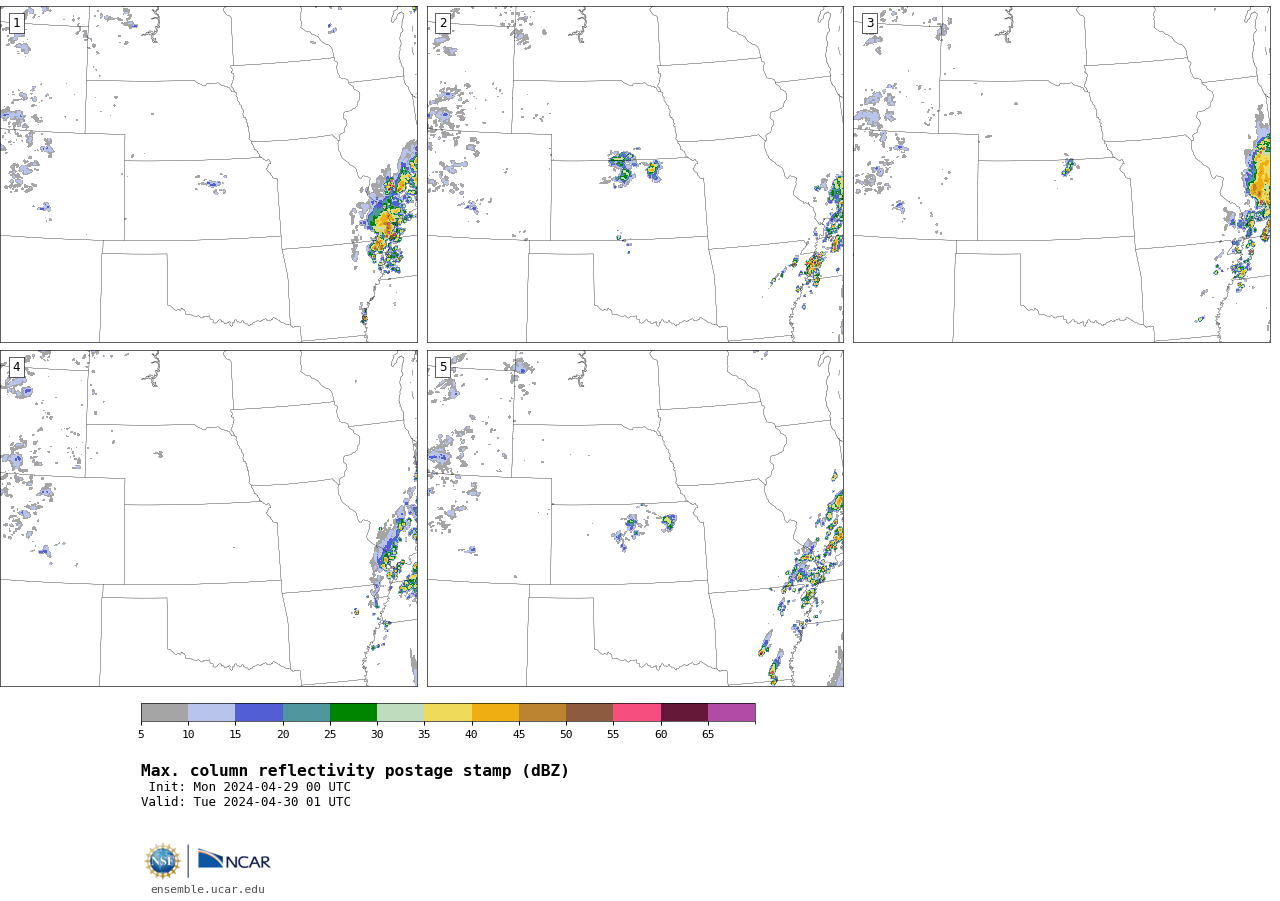1280x901 pixels.
Task: Click the purple 65+ dBZ swatch
Action: pos(731,713)
